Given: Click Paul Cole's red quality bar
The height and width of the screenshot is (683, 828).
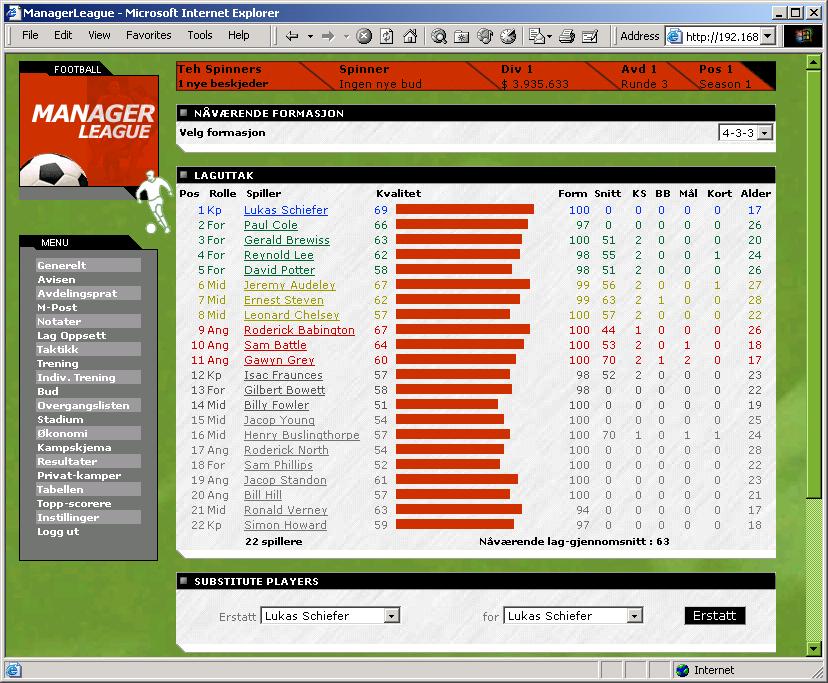Looking at the screenshot, I should [462, 224].
